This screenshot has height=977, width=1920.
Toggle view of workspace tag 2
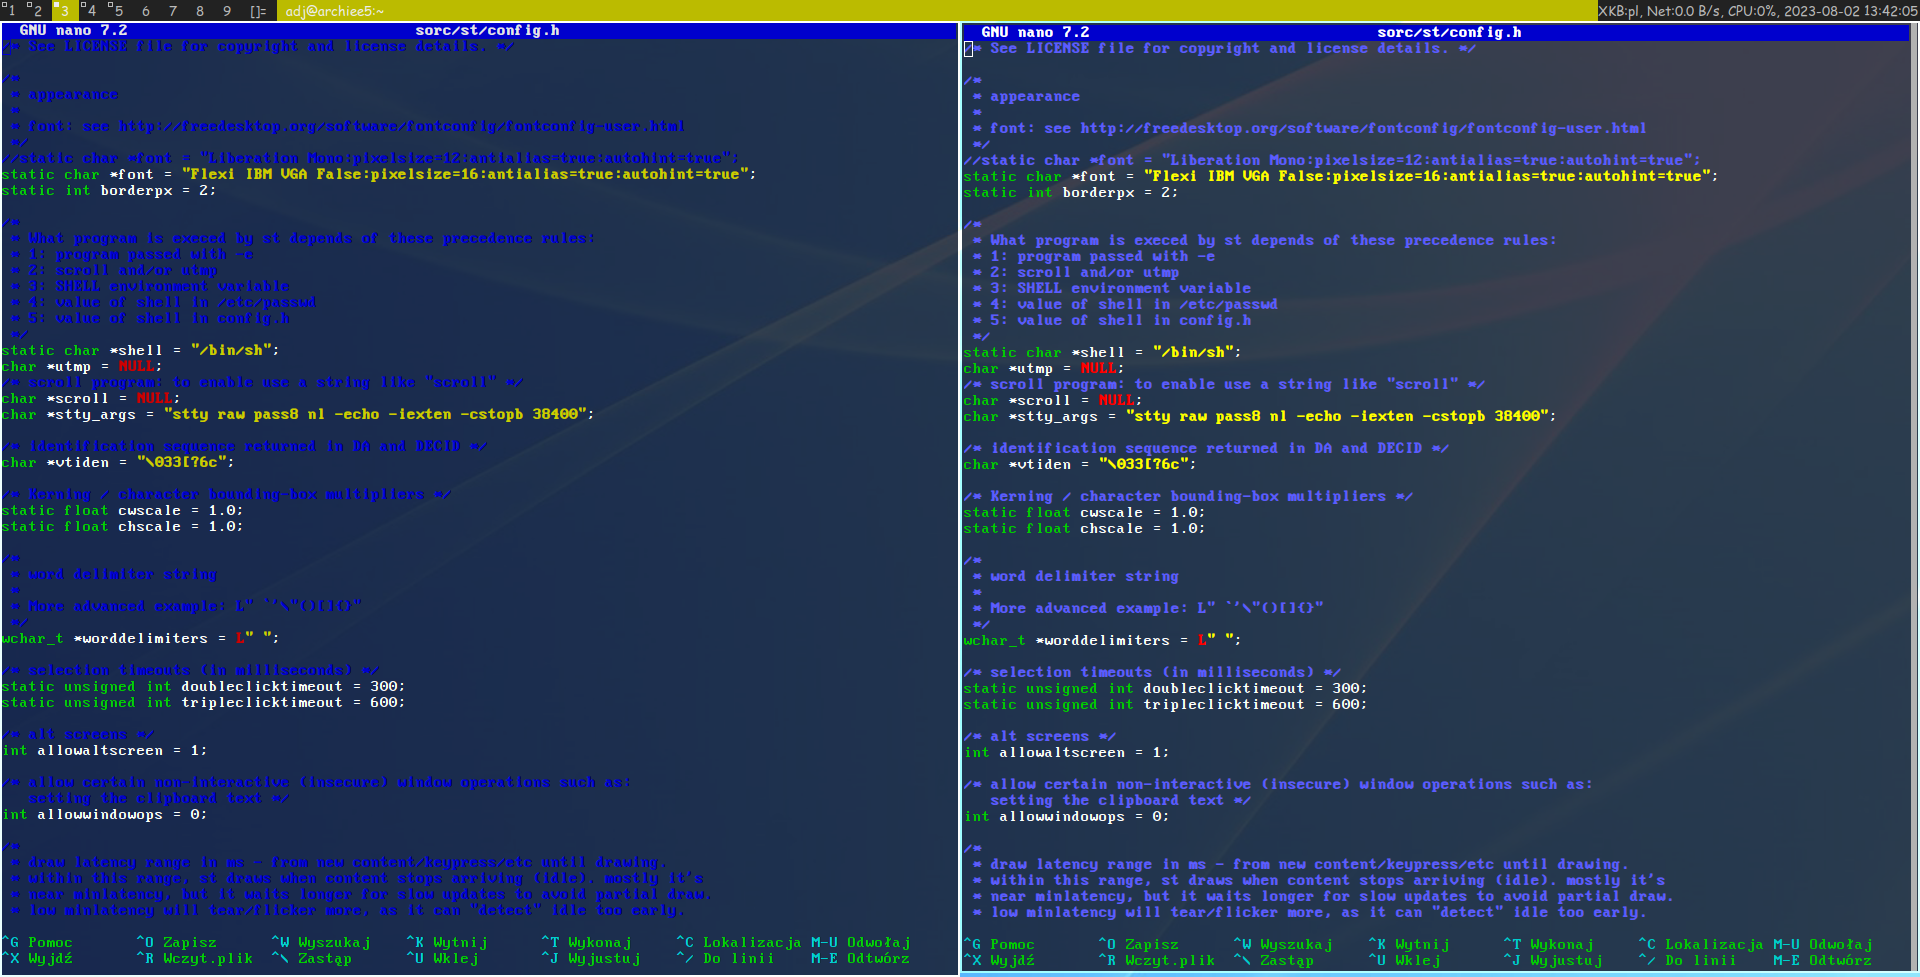(38, 9)
